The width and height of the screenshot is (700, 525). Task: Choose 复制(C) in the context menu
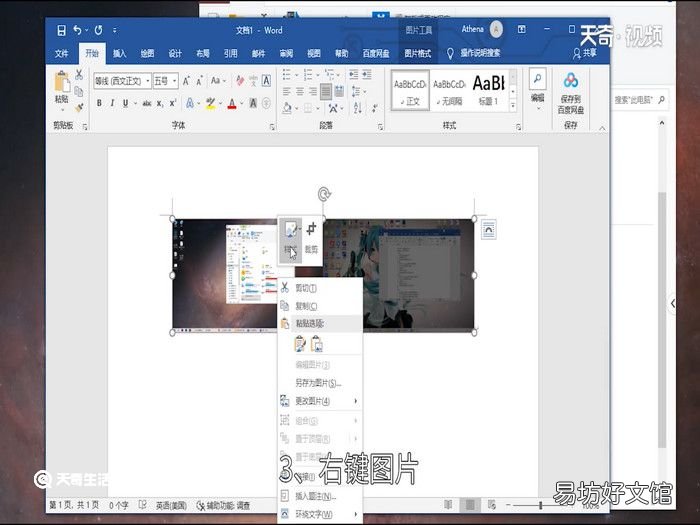click(x=320, y=306)
